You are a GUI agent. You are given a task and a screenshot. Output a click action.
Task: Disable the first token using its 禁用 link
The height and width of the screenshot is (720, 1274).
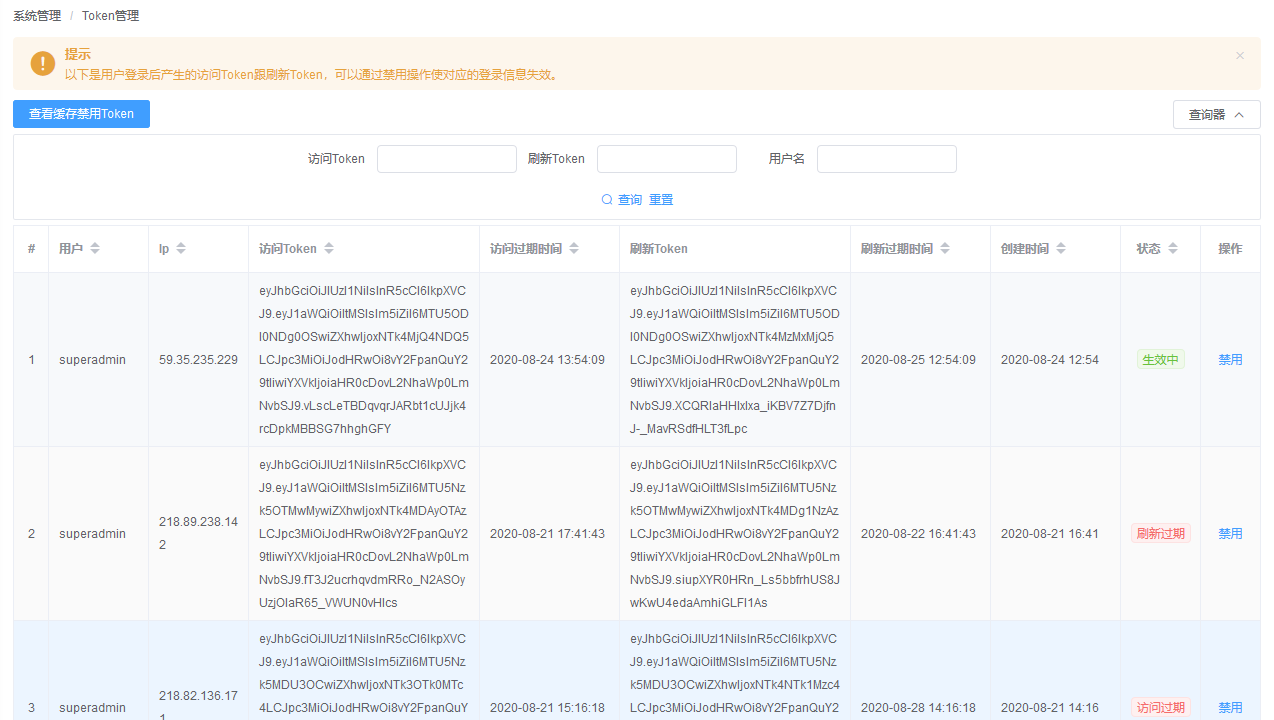(x=1230, y=359)
